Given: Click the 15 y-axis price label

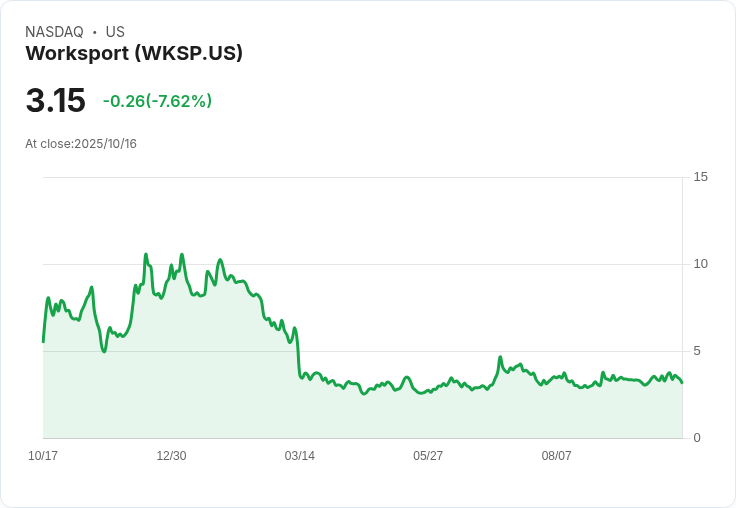Looking at the screenshot, I should tap(700, 177).
